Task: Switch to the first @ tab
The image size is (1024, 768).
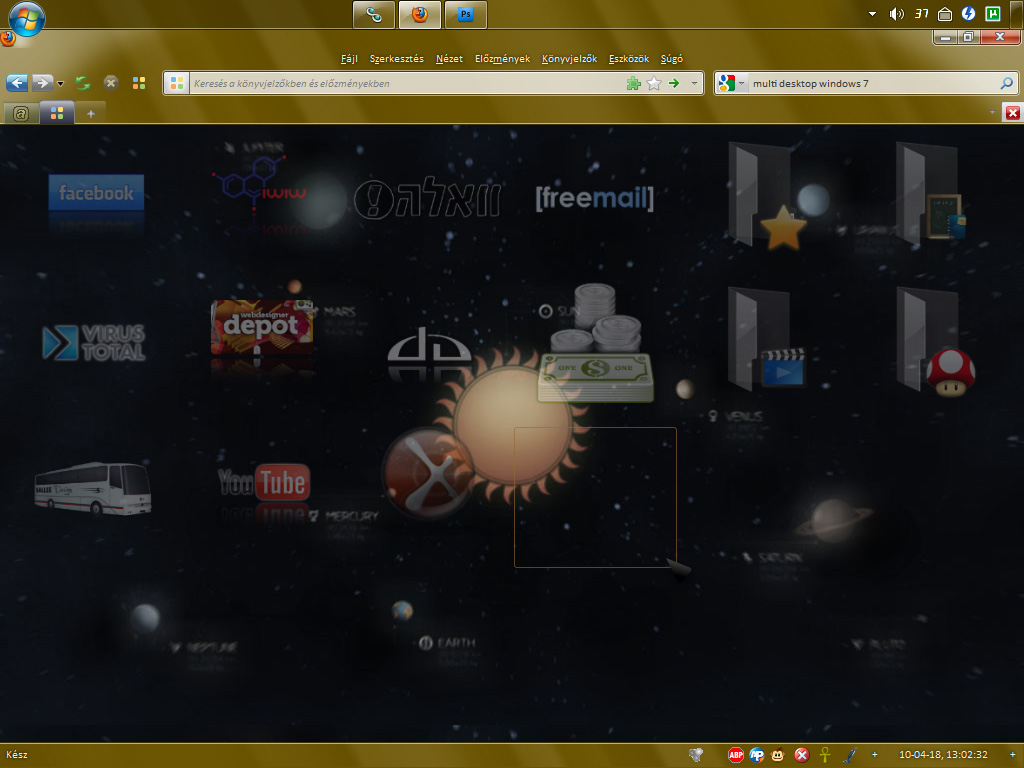Action: pos(21,114)
